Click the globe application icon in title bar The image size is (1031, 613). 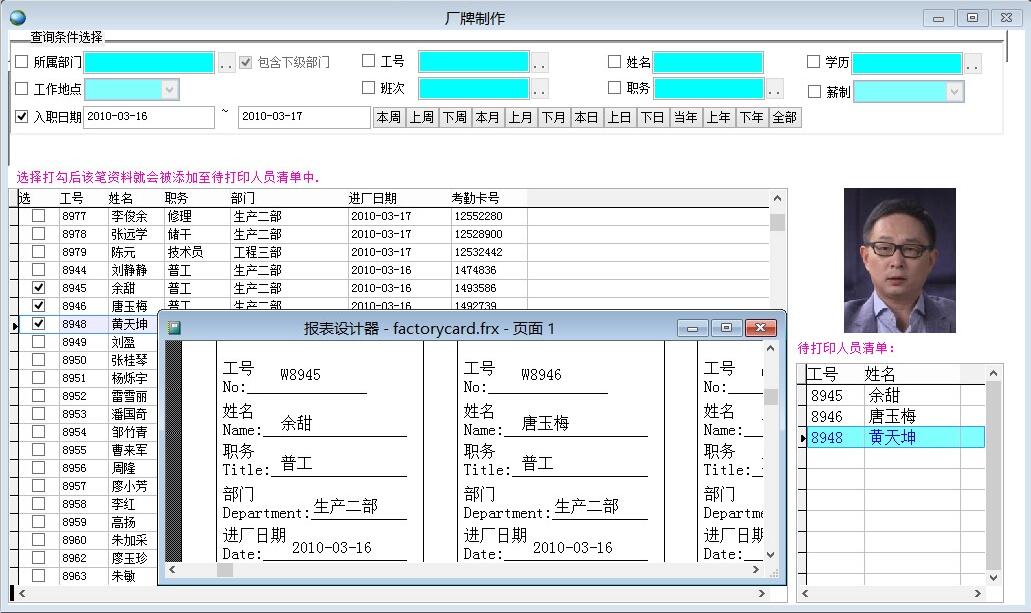tap(17, 17)
